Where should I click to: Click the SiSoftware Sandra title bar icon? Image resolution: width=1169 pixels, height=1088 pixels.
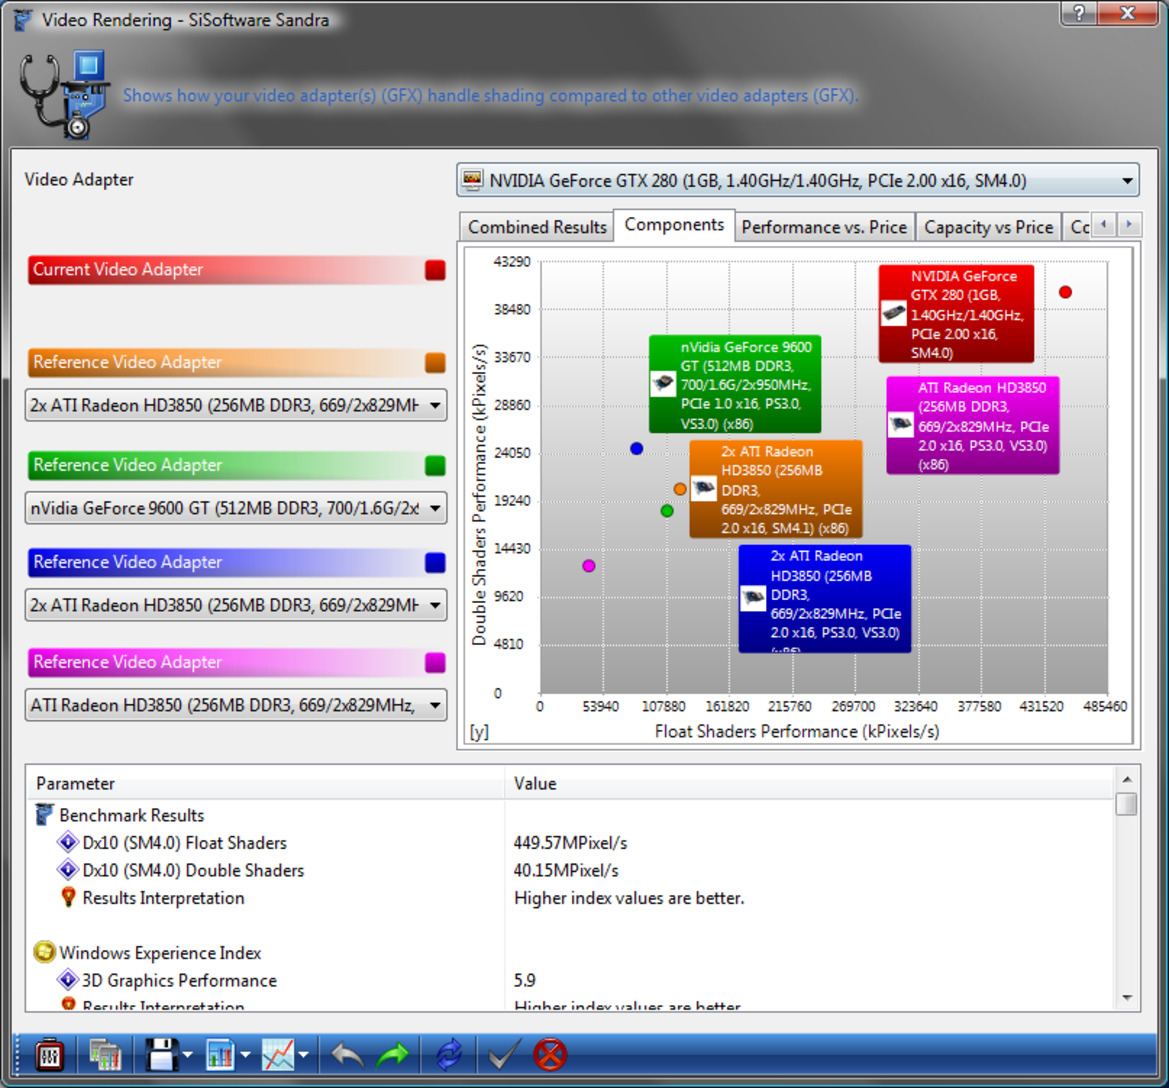click(x=23, y=19)
